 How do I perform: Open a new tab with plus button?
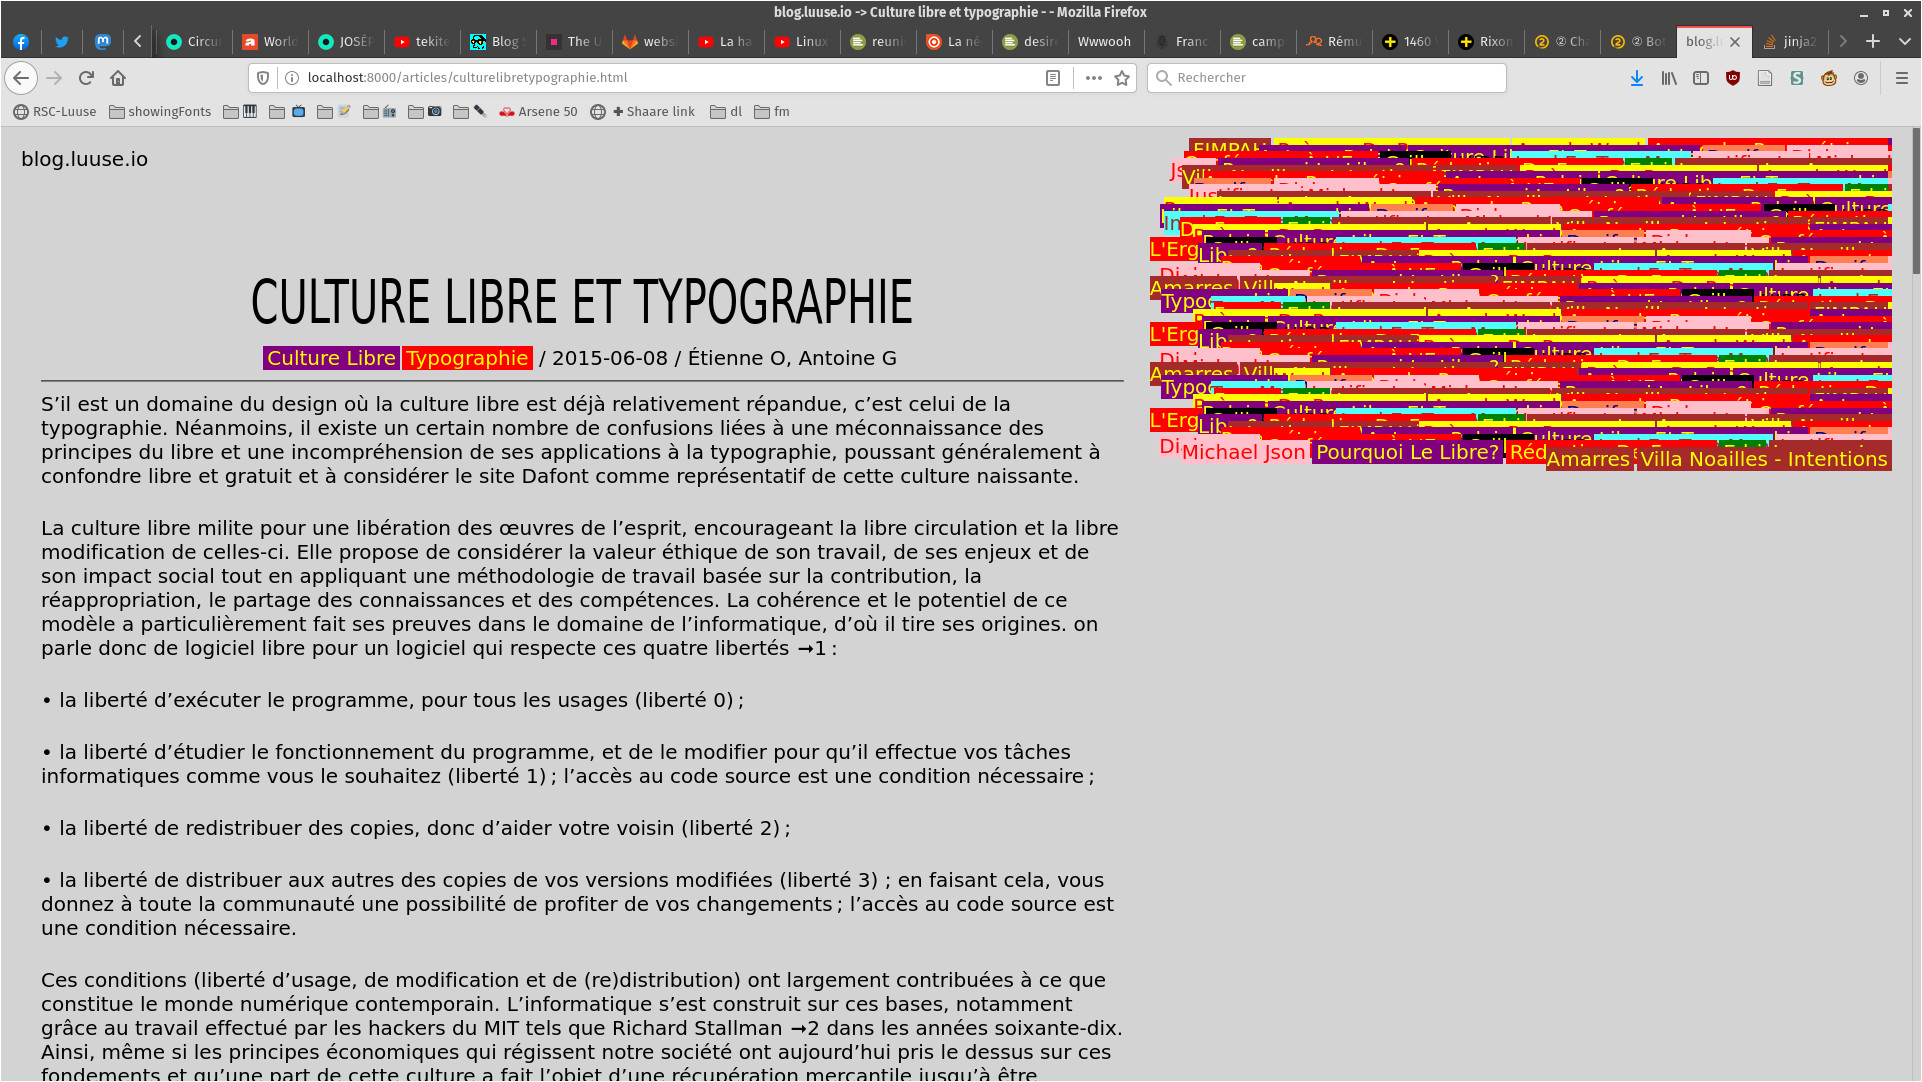click(x=1873, y=41)
